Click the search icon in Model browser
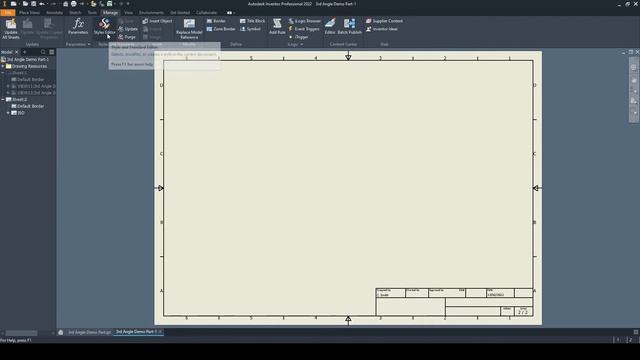The height and width of the screenshot is (360, 640). (43, 52)
